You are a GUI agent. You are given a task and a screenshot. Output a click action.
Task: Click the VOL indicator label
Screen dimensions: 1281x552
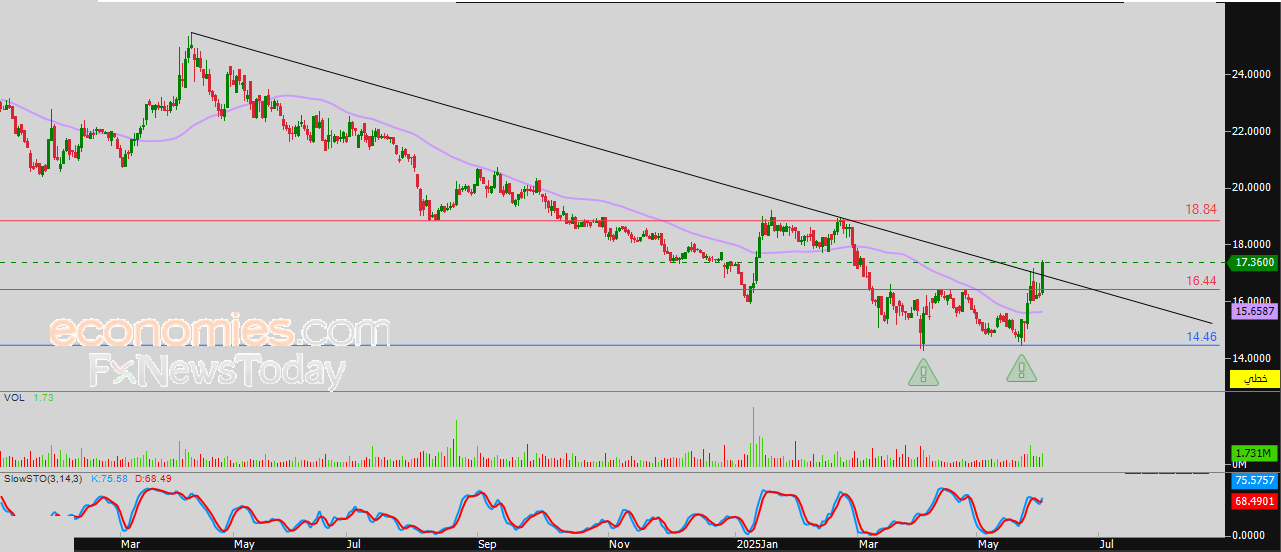13,398
